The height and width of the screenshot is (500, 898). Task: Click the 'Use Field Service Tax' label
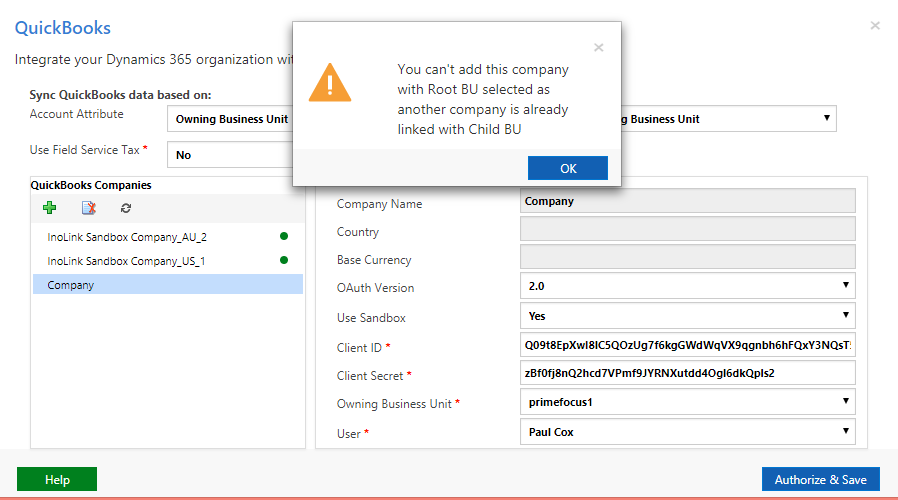85,150
